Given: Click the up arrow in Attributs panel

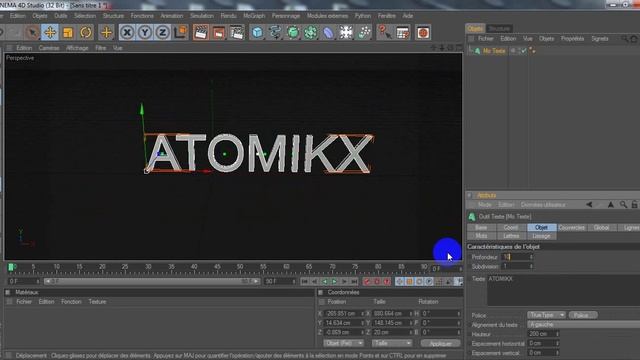Looking at the screenshot, I should pos(611,204).
